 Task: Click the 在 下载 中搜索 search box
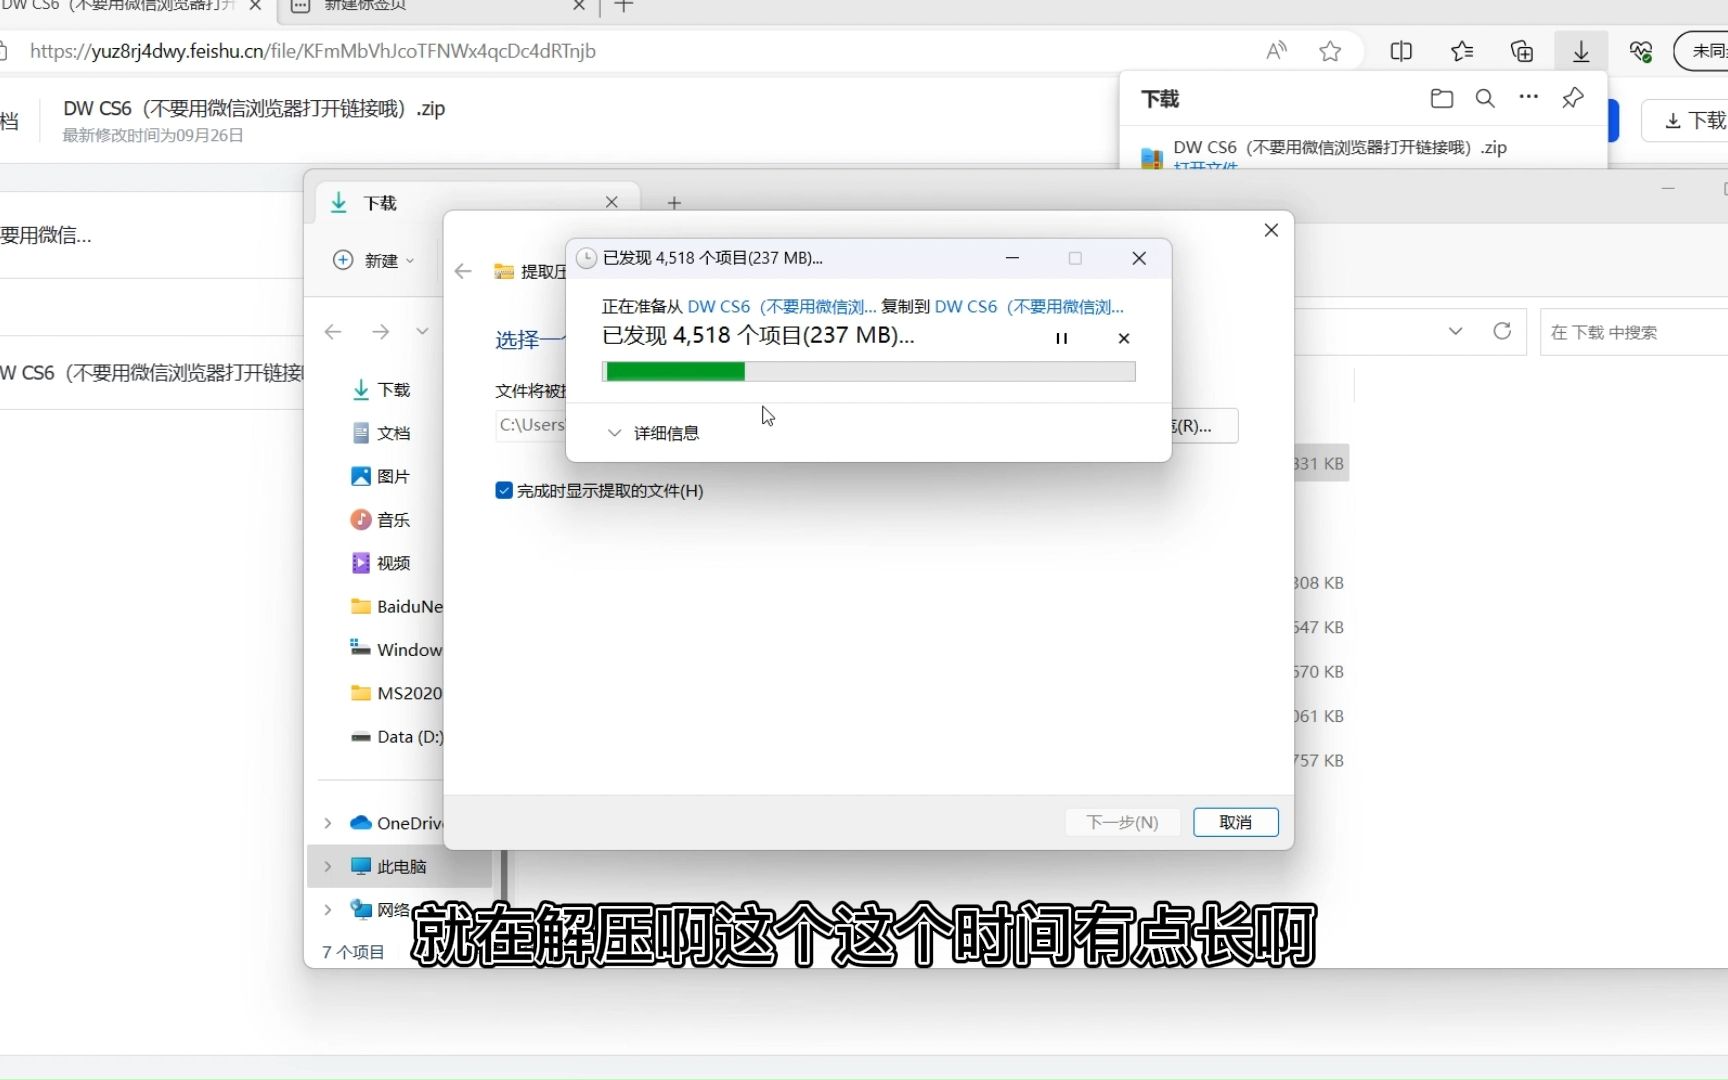pyautogui.click(x=1634, y=332)
